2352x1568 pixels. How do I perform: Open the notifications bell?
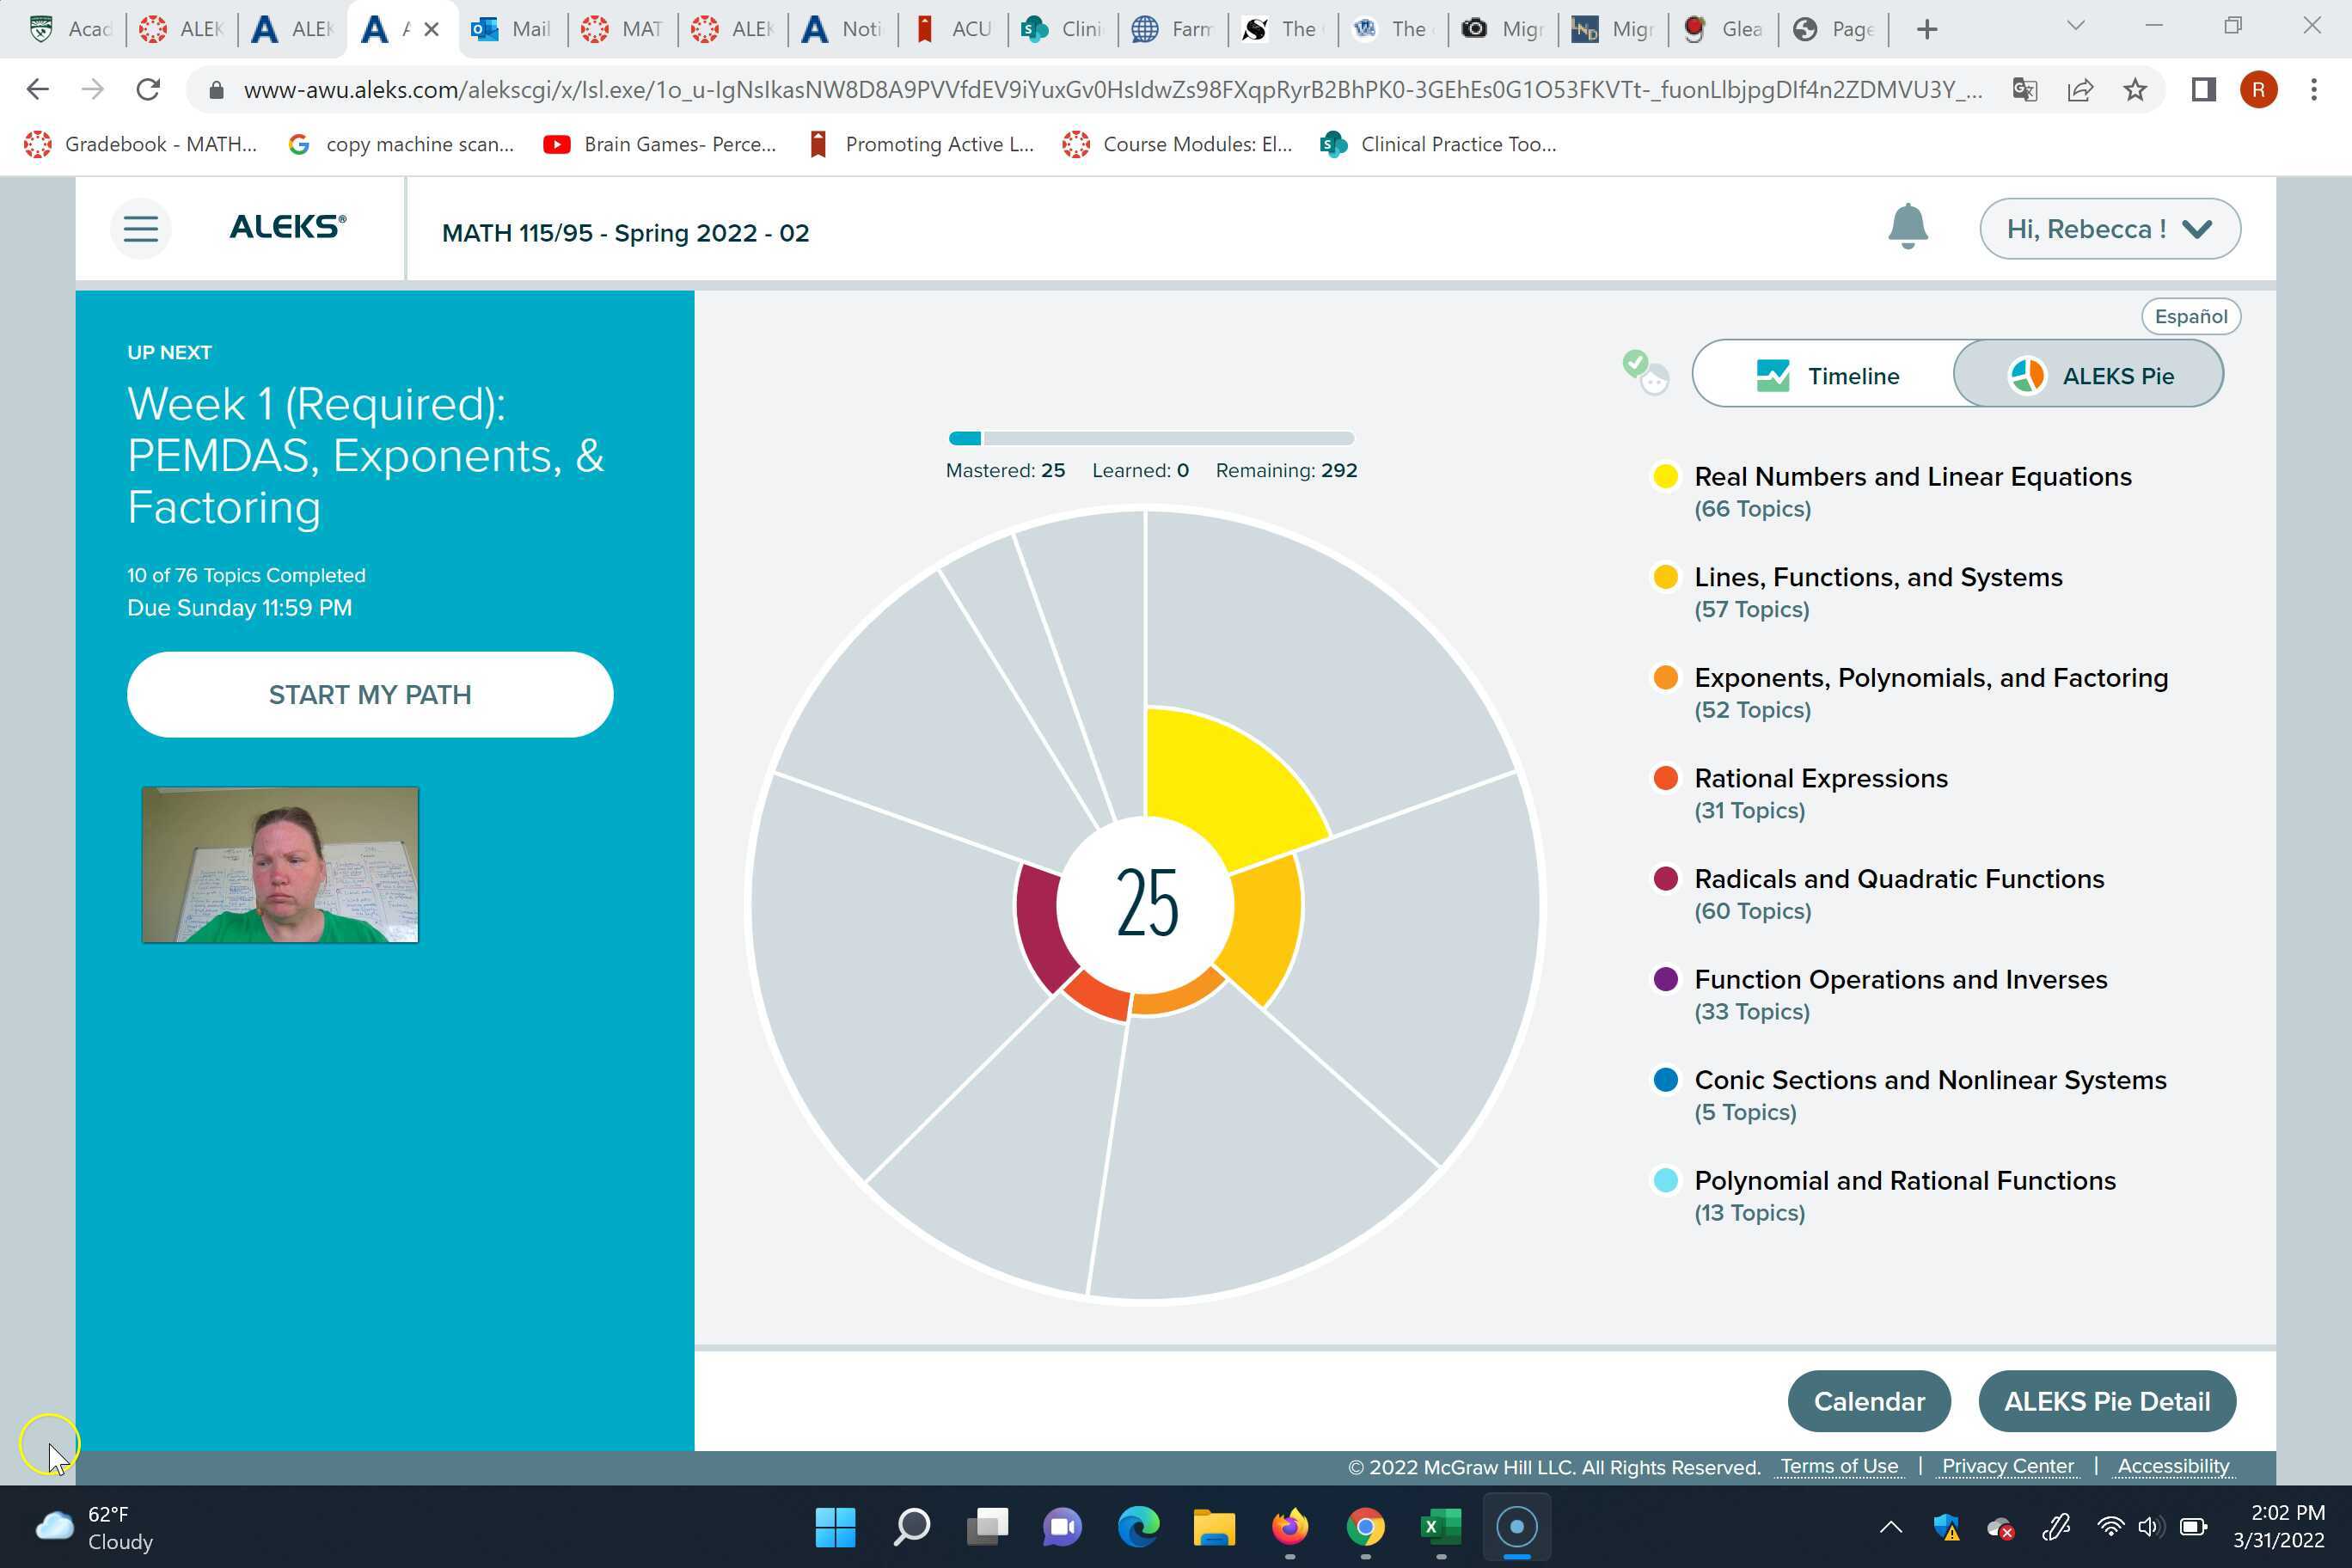(1907, 227)
